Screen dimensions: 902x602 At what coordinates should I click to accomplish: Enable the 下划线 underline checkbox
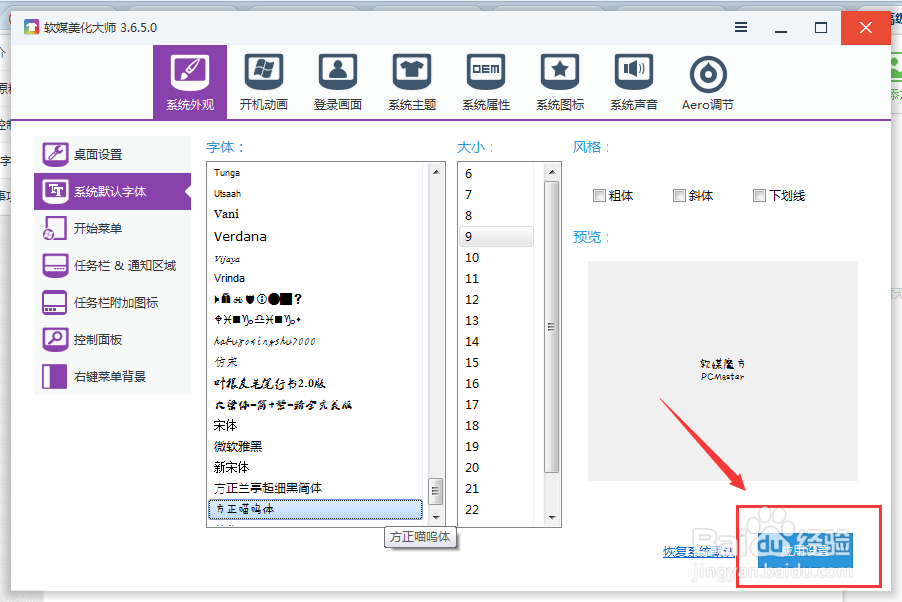point(758,195)
